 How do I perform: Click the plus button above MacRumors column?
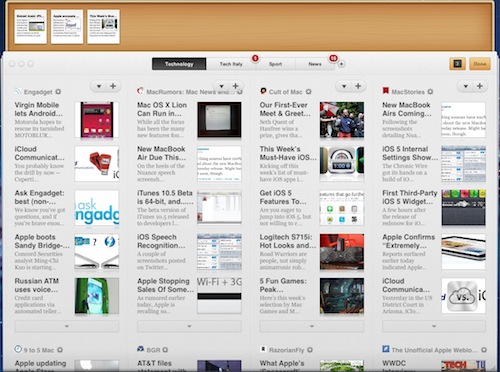(x=236, y=86)
